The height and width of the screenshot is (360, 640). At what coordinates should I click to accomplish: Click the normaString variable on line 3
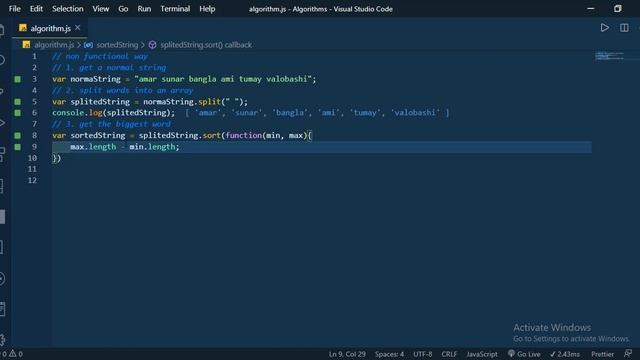click(96, 79)
